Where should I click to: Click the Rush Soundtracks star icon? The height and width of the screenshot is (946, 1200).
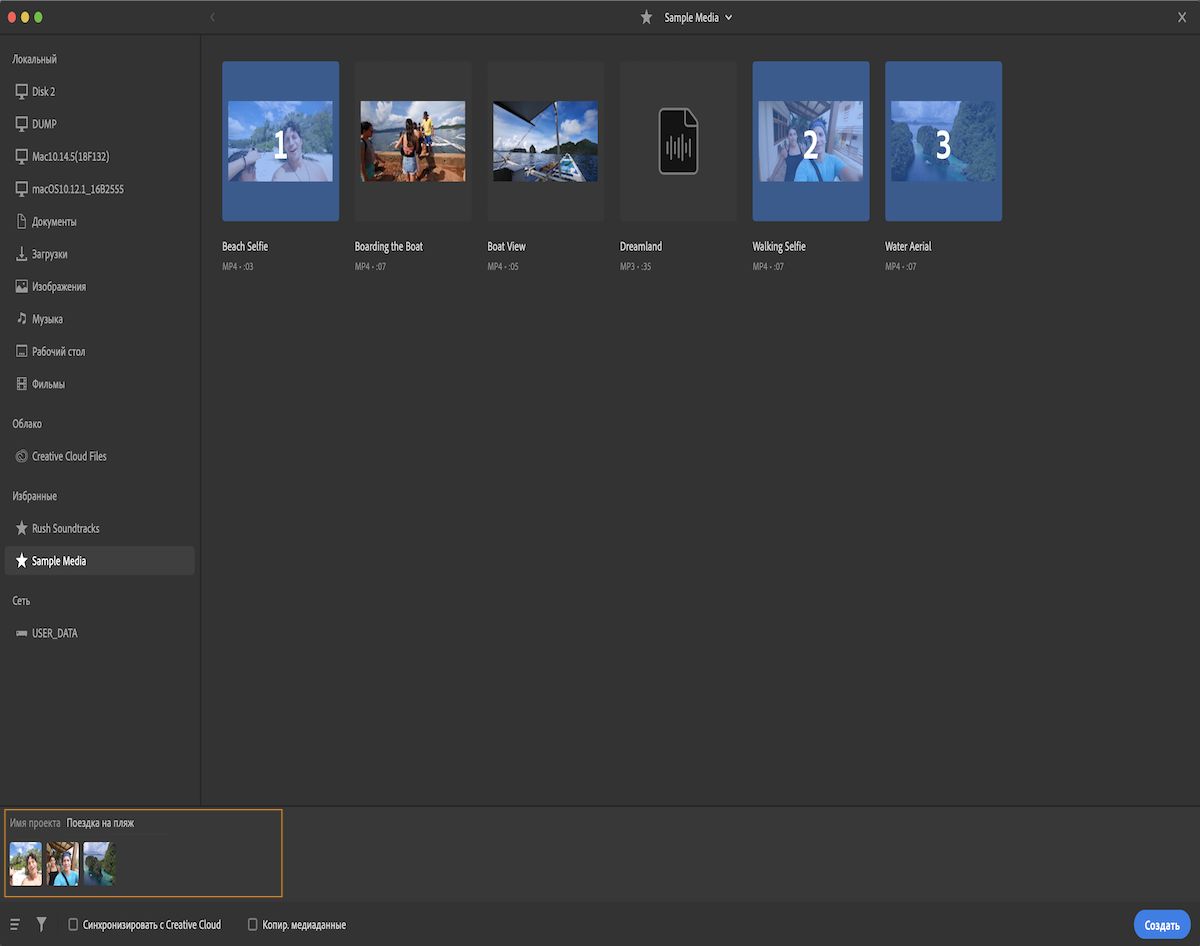[x=22, y=528]
